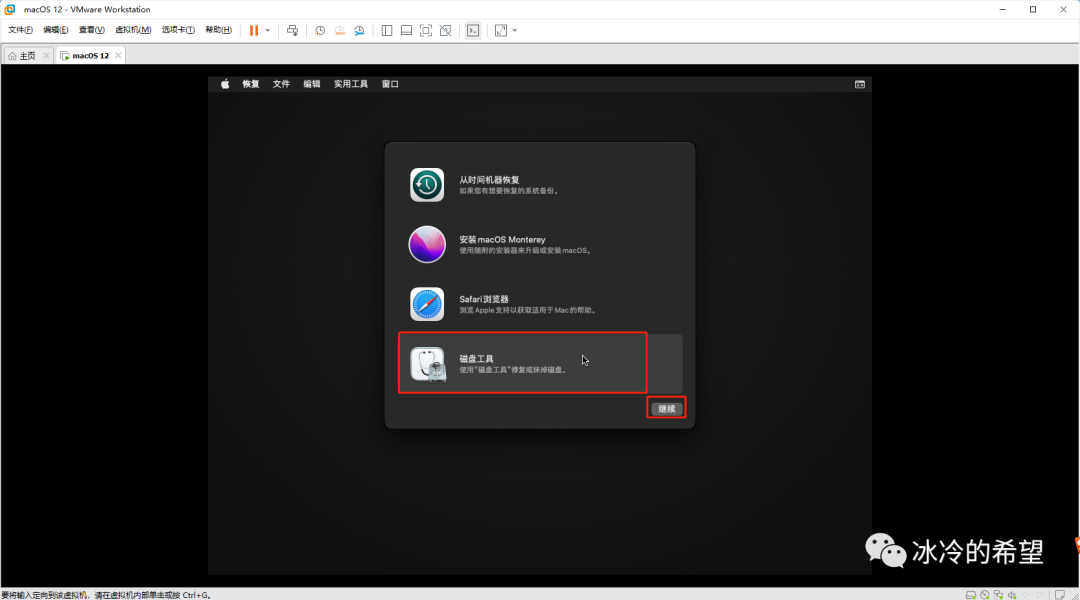Click the Safari compass icon

click(x=427, y=304)
